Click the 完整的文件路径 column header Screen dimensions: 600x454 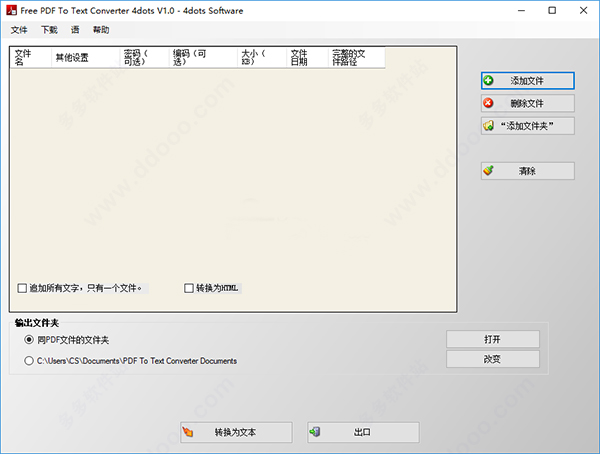click(357, 58)
